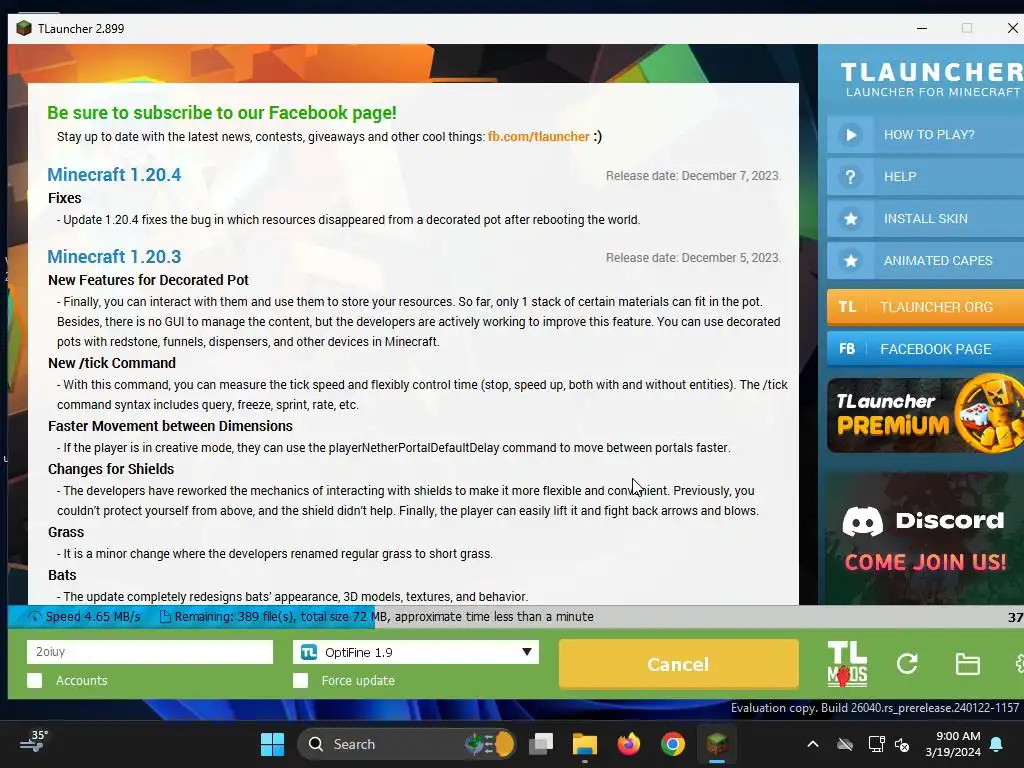Click the TLauncher taskbar icon
The width and height of the screenshot is (1024, 768).
tap(716, 744)
